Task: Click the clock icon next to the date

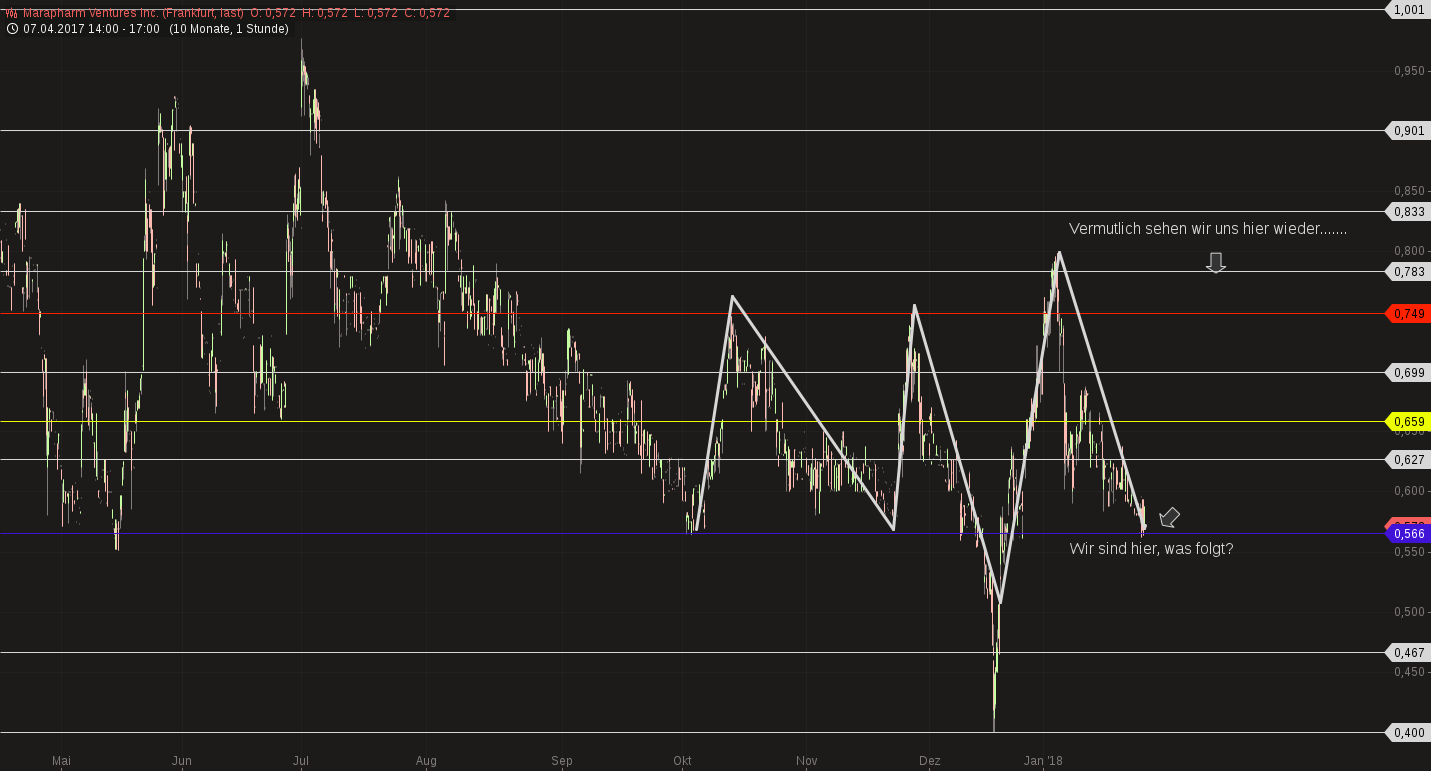Action: tap(12, 29)
